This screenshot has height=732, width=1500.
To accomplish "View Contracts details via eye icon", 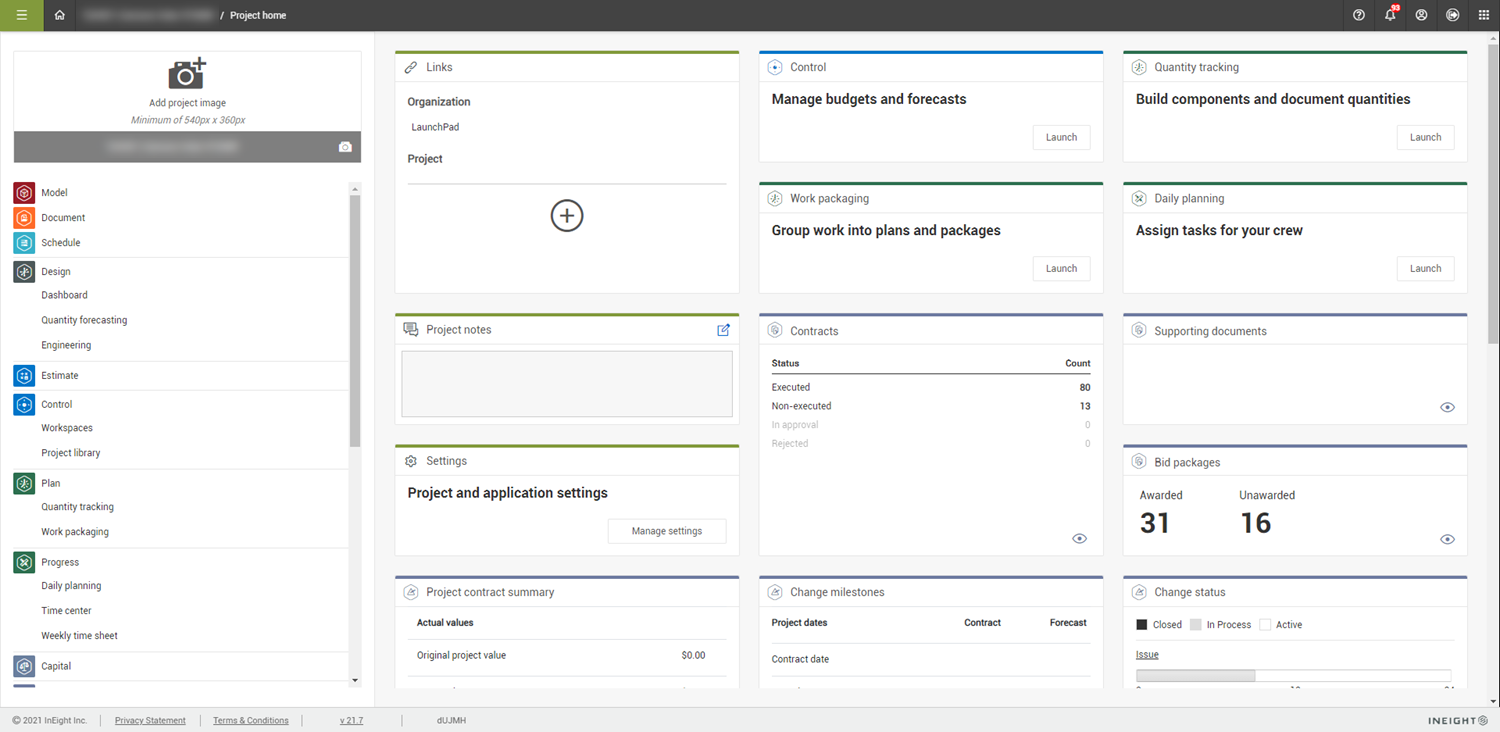I will coord(1079,538).
